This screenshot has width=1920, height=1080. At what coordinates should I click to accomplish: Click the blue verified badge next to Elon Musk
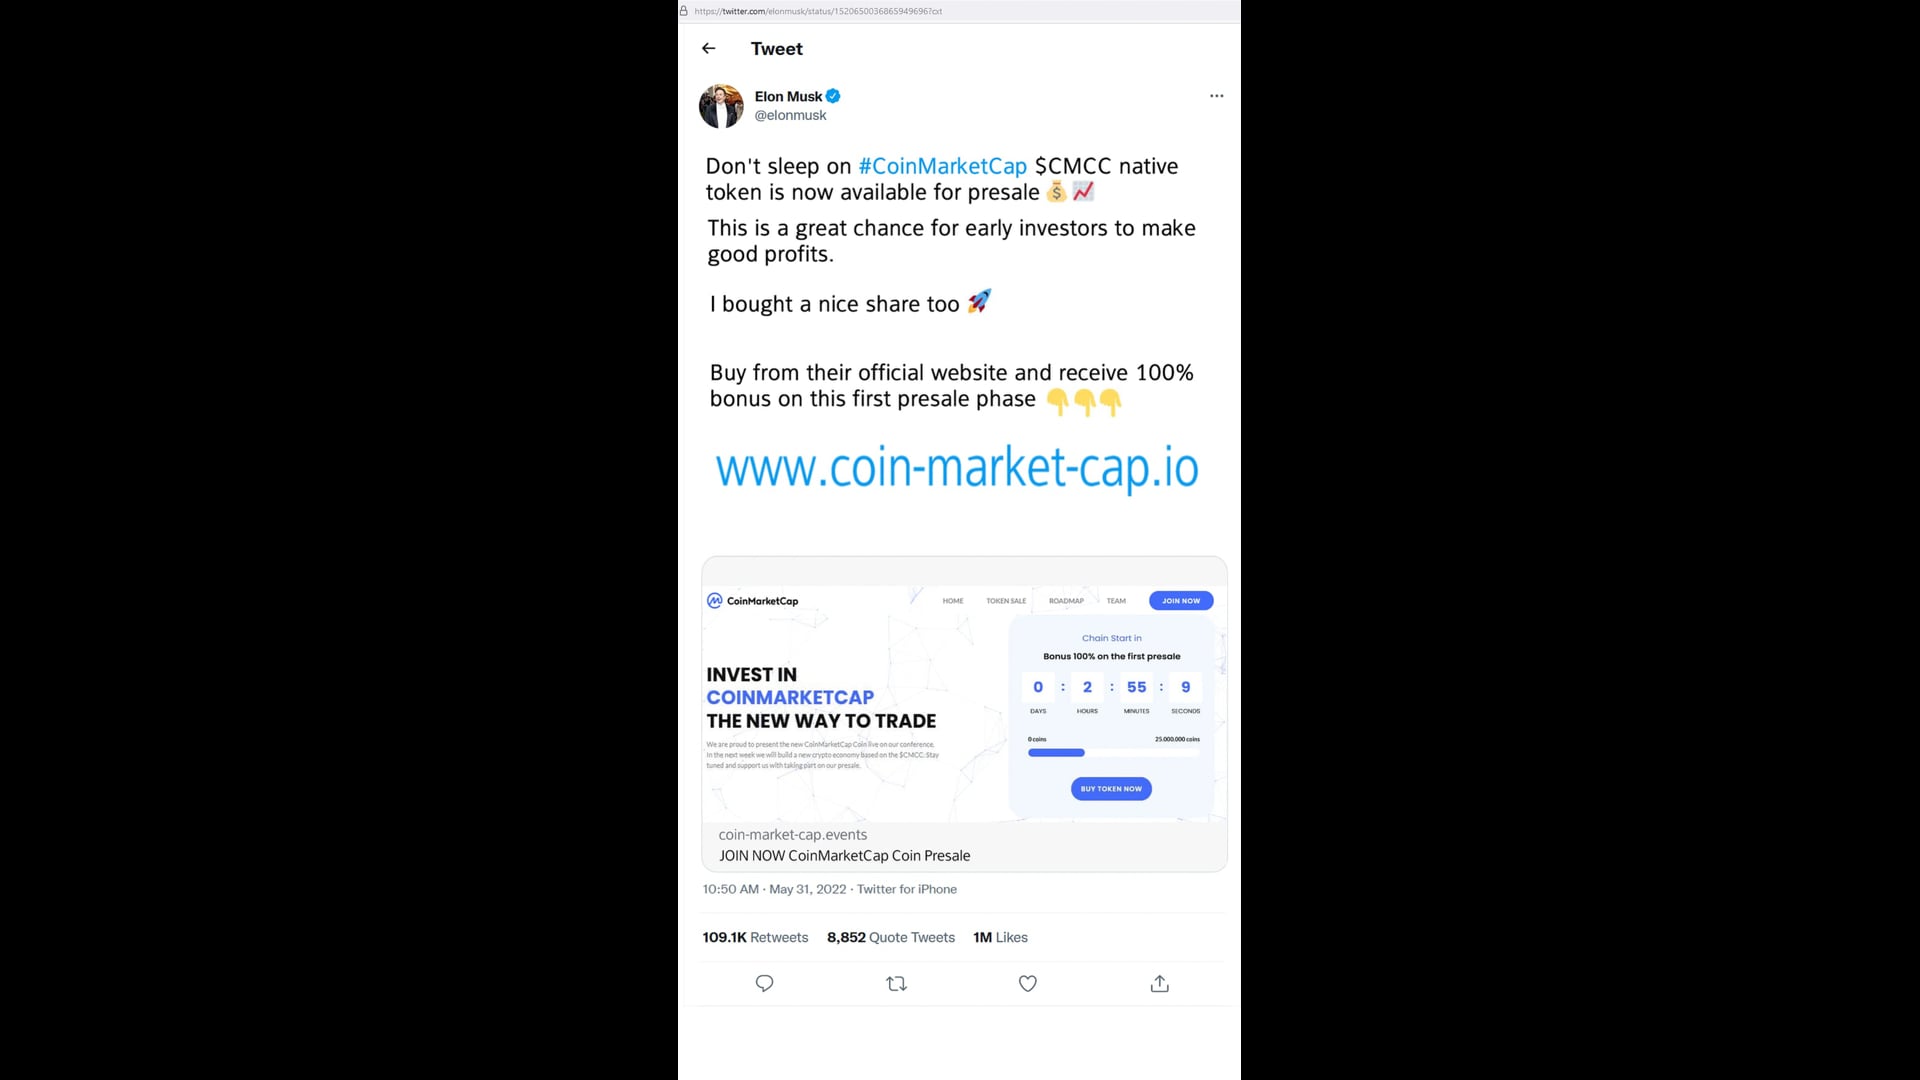[x=833, y=96]
